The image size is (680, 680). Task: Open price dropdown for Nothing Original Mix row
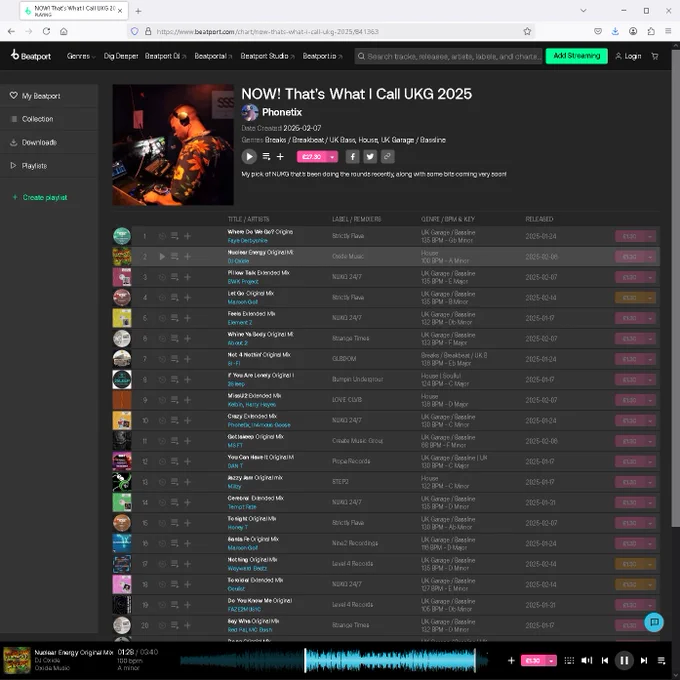coord(650,564)
